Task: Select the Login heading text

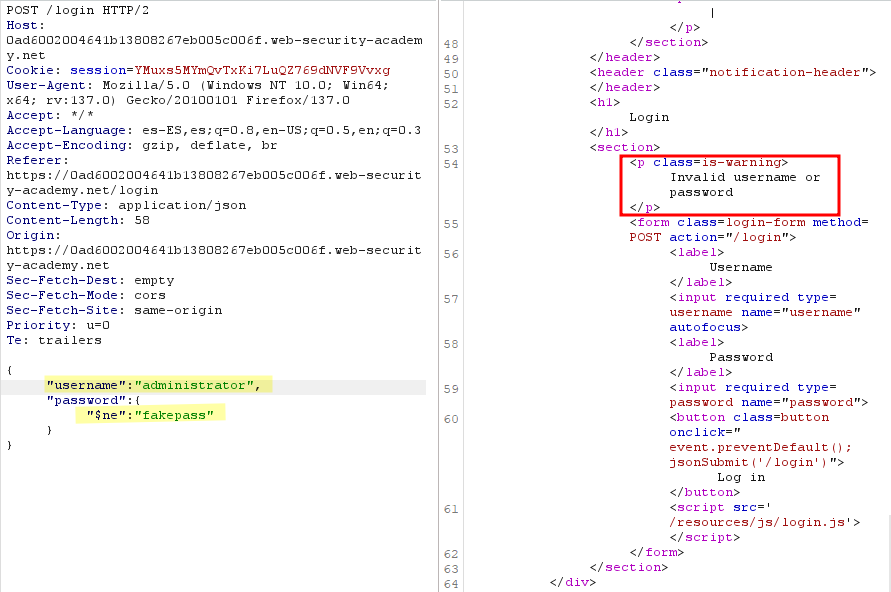Action: [x=649, y=117]
